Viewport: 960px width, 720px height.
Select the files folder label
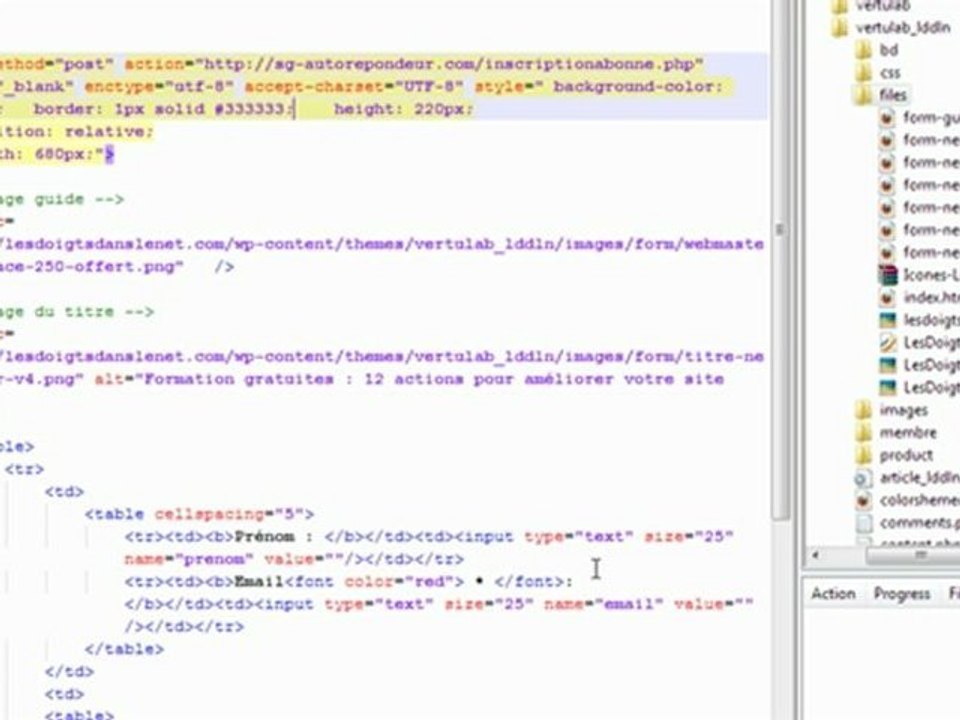click(893, 95)
